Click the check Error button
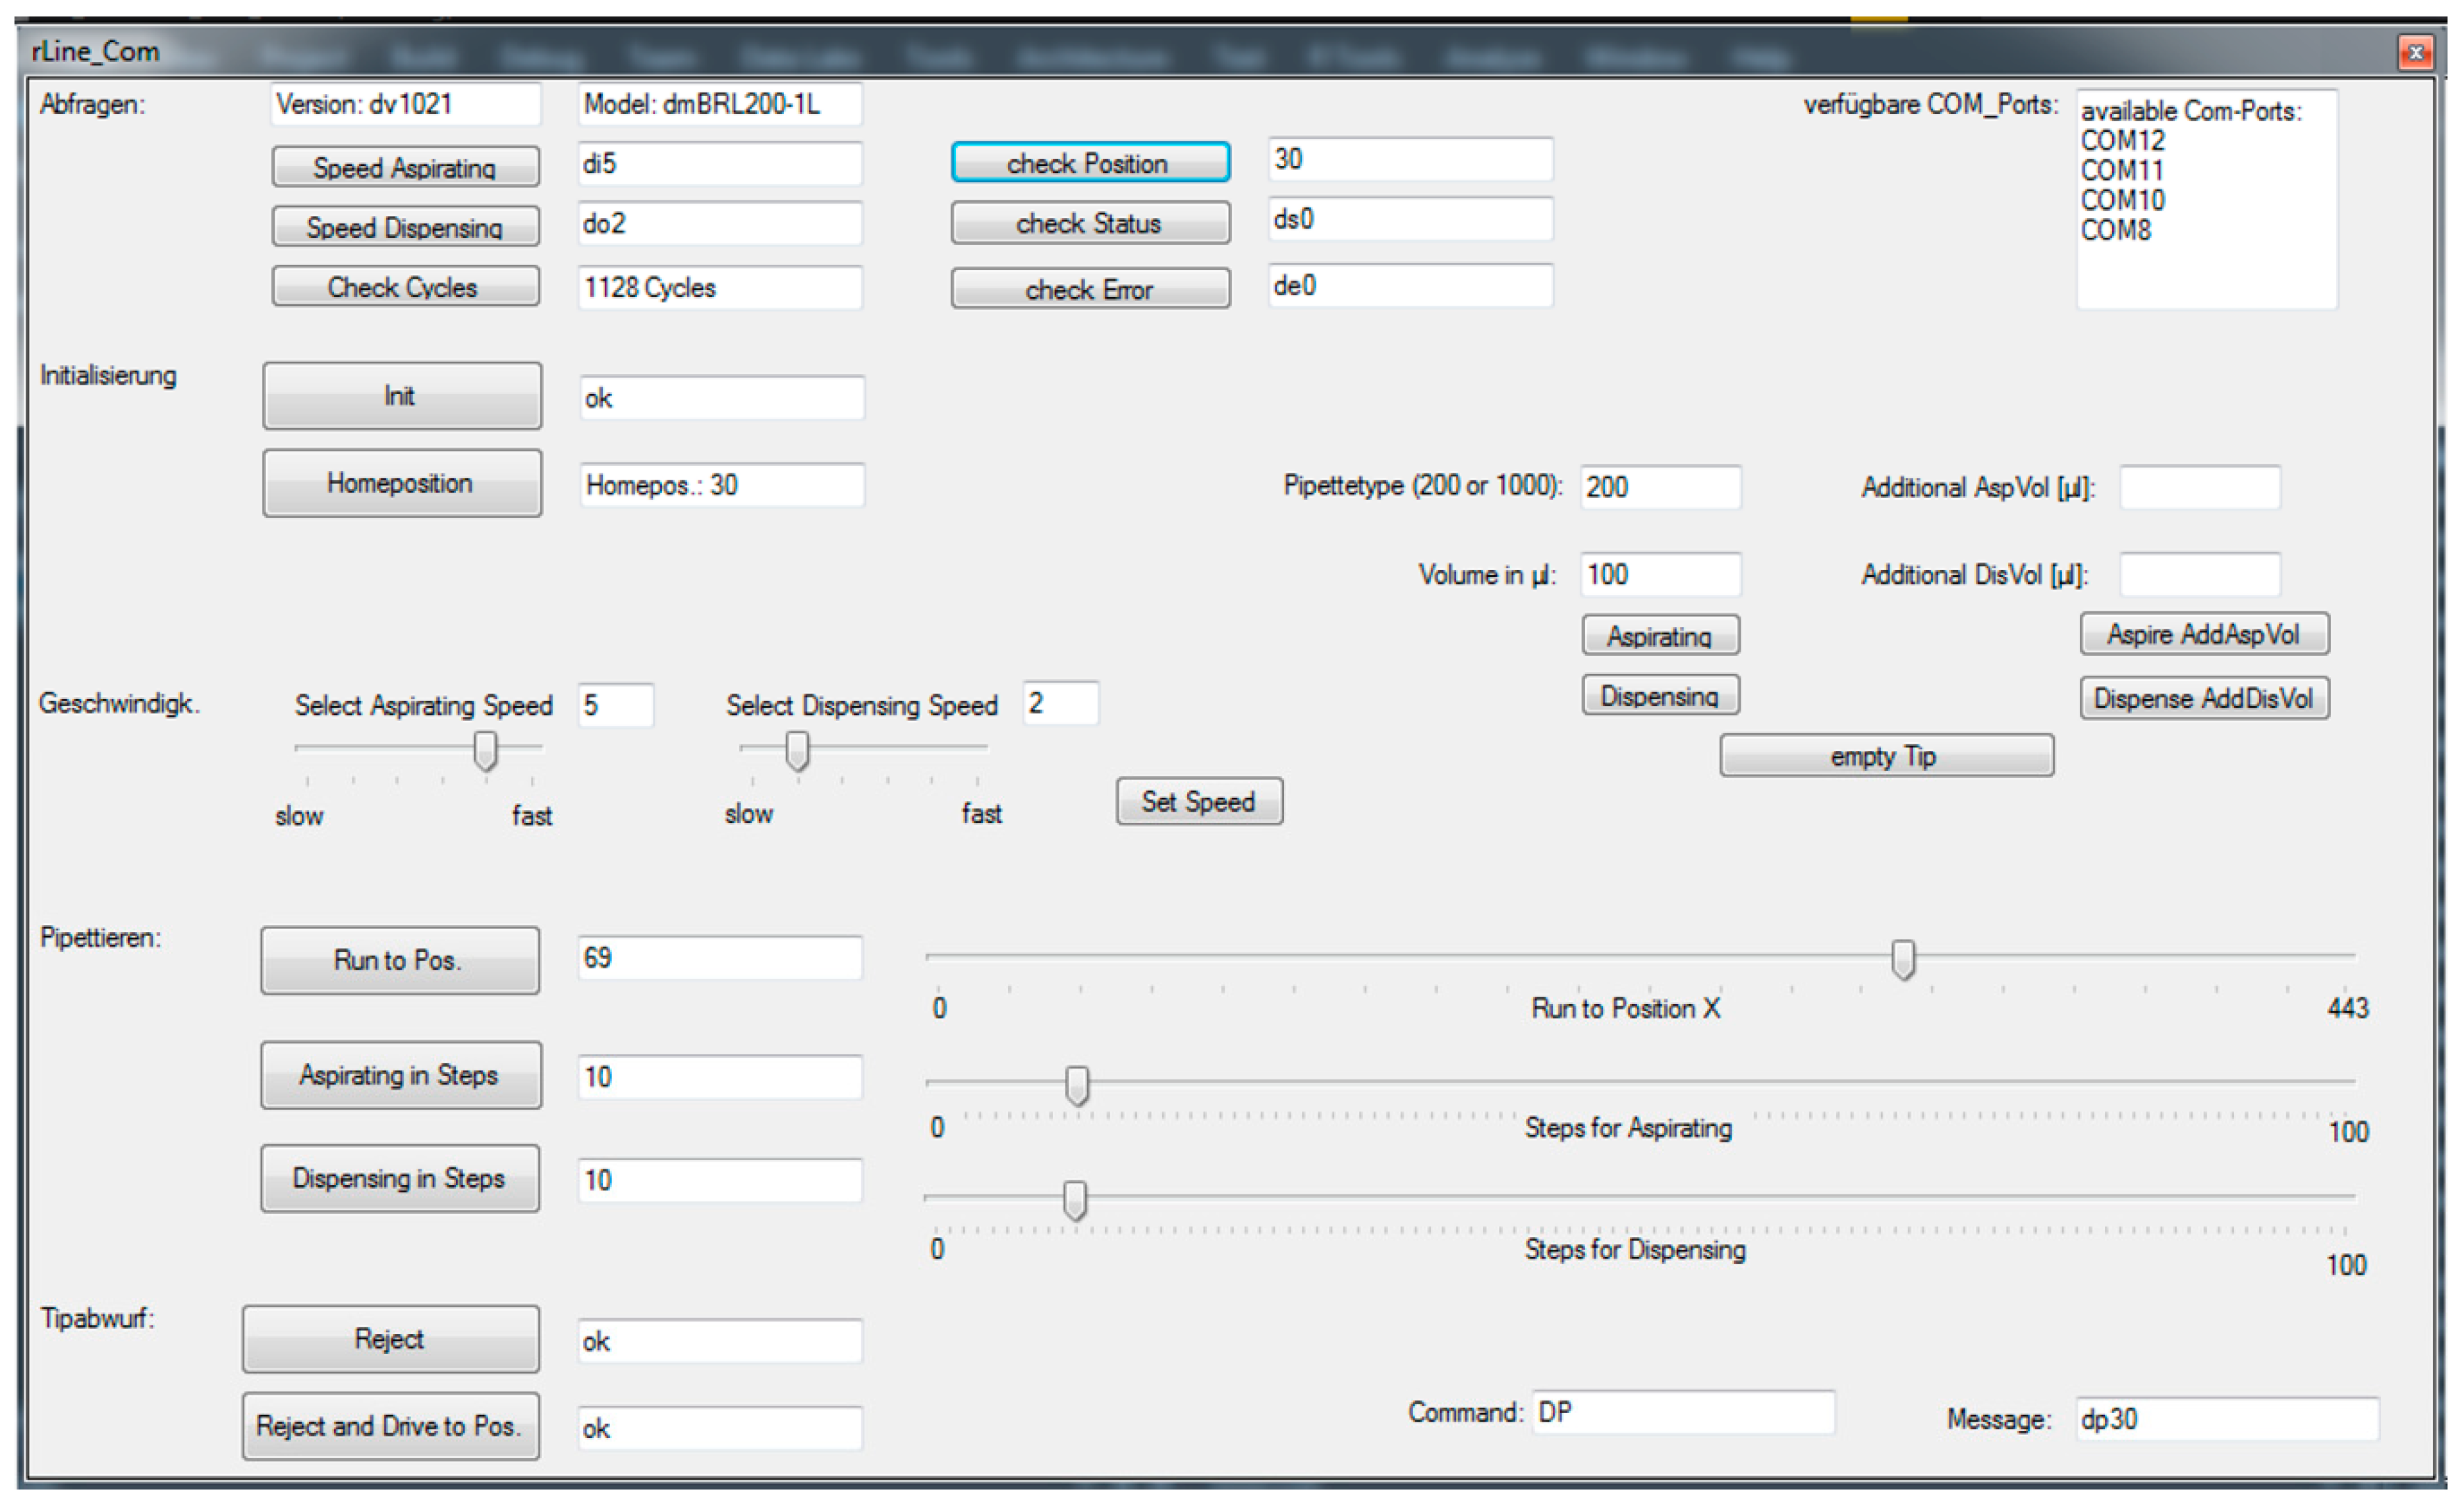Screen dimensions: 2464x1504 tap(1090, 289)
